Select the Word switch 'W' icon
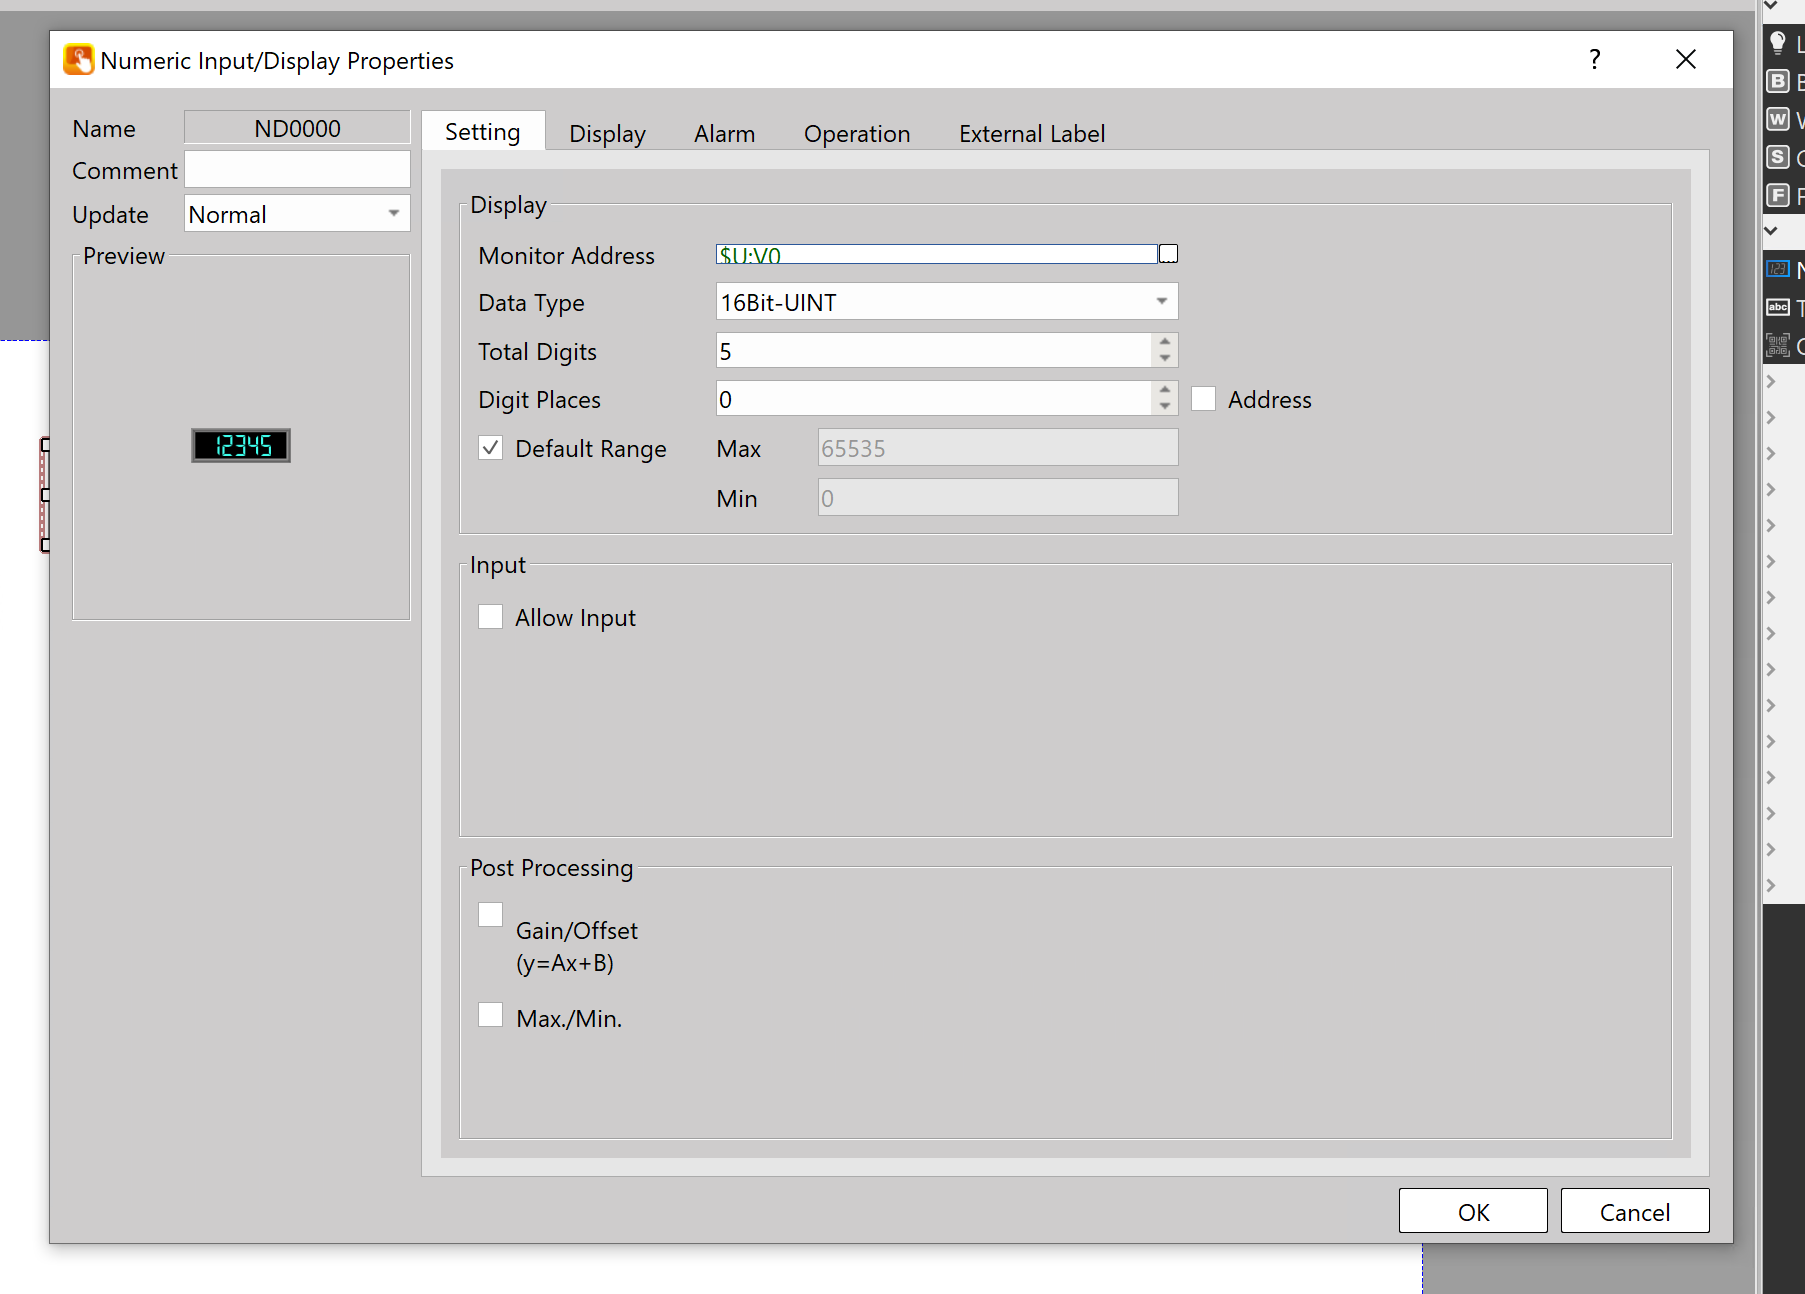This screenshot has width=1805, height=1294. coord(1777,119)
